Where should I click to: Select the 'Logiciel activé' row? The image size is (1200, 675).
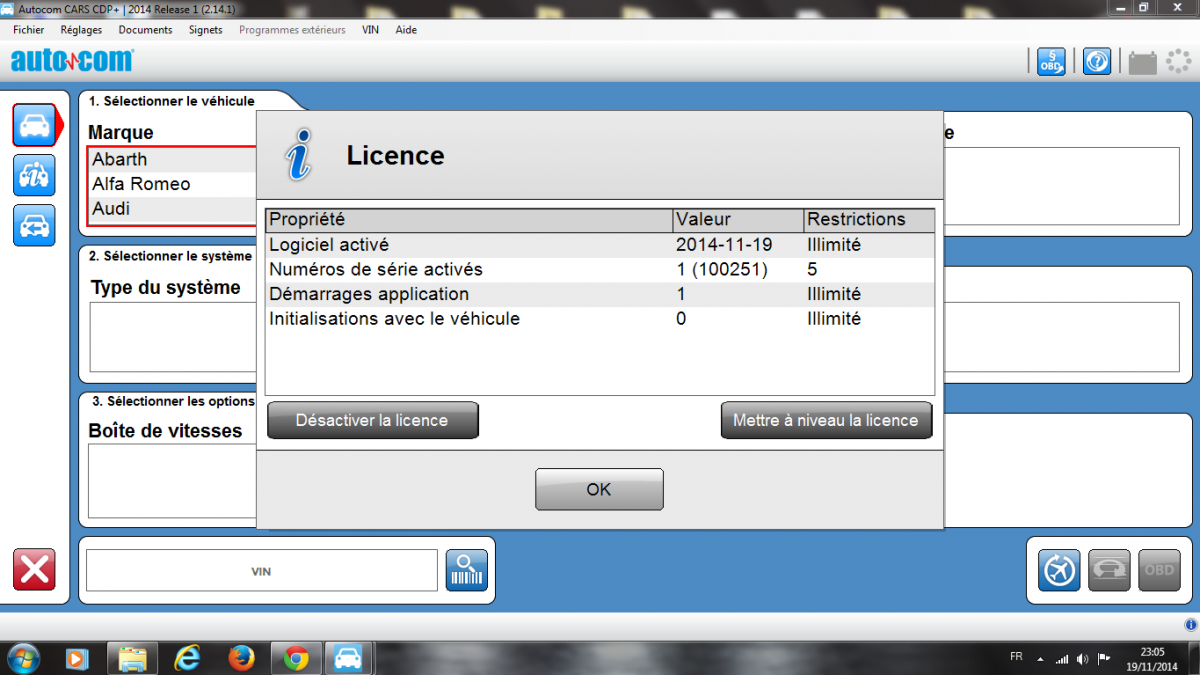(600, 244)
